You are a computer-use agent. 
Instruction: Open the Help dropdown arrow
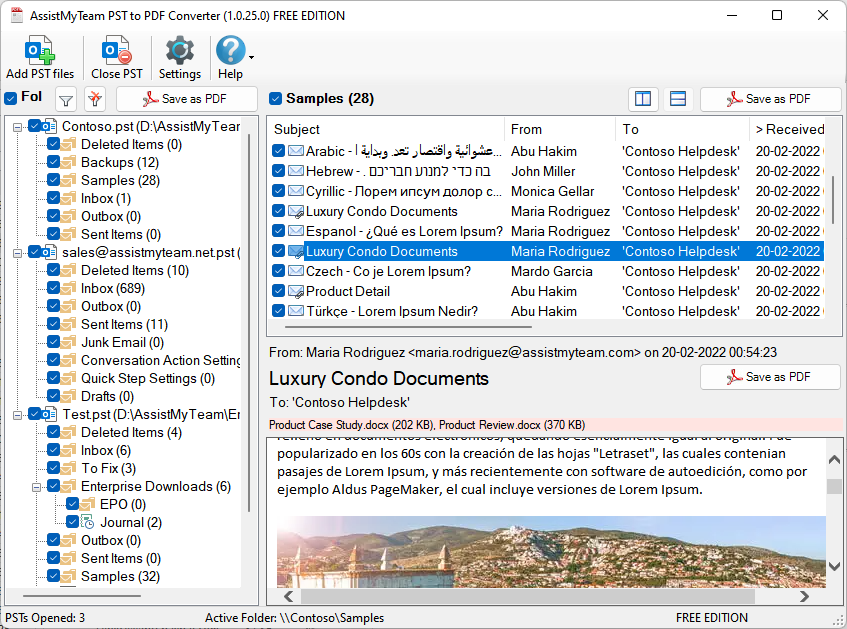[251, 58]
